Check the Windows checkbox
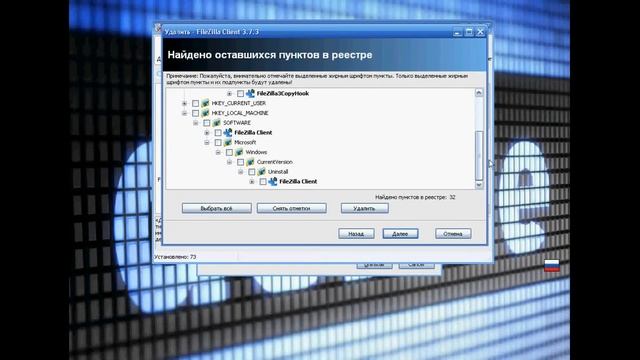The image size is (640, 360). tap(229, 152)
